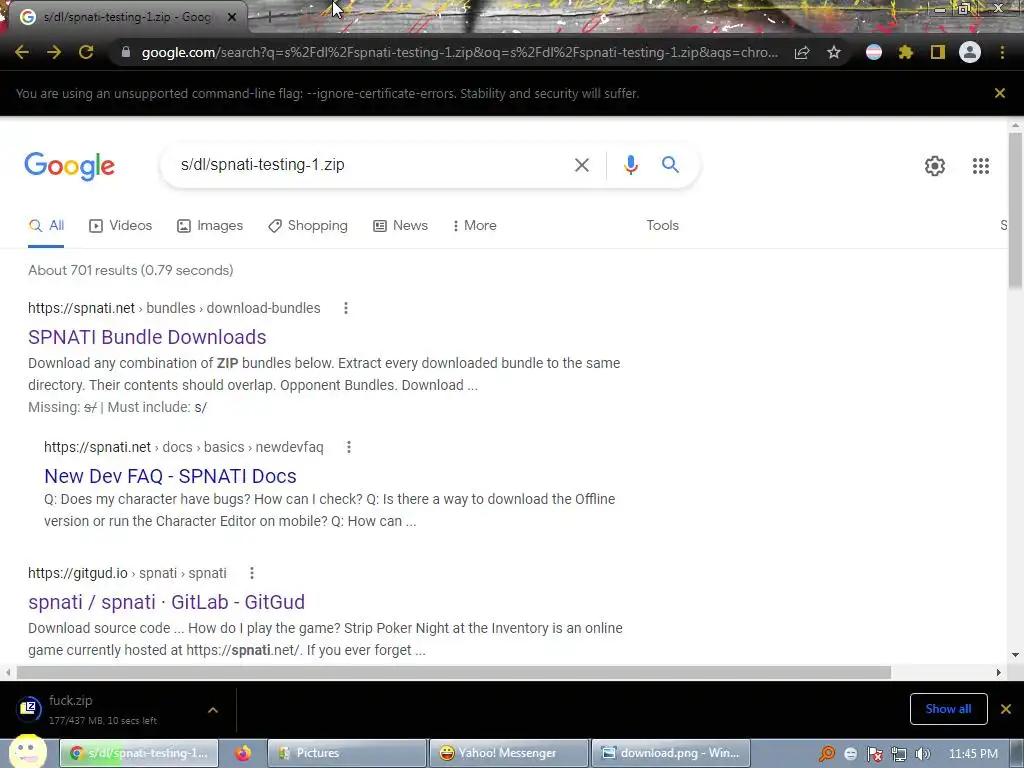Open New Dev FAQ - SPNATI Docs link
Image resolution: width=1024 pixels, height=768 pixels.
[x=170, y=476]
